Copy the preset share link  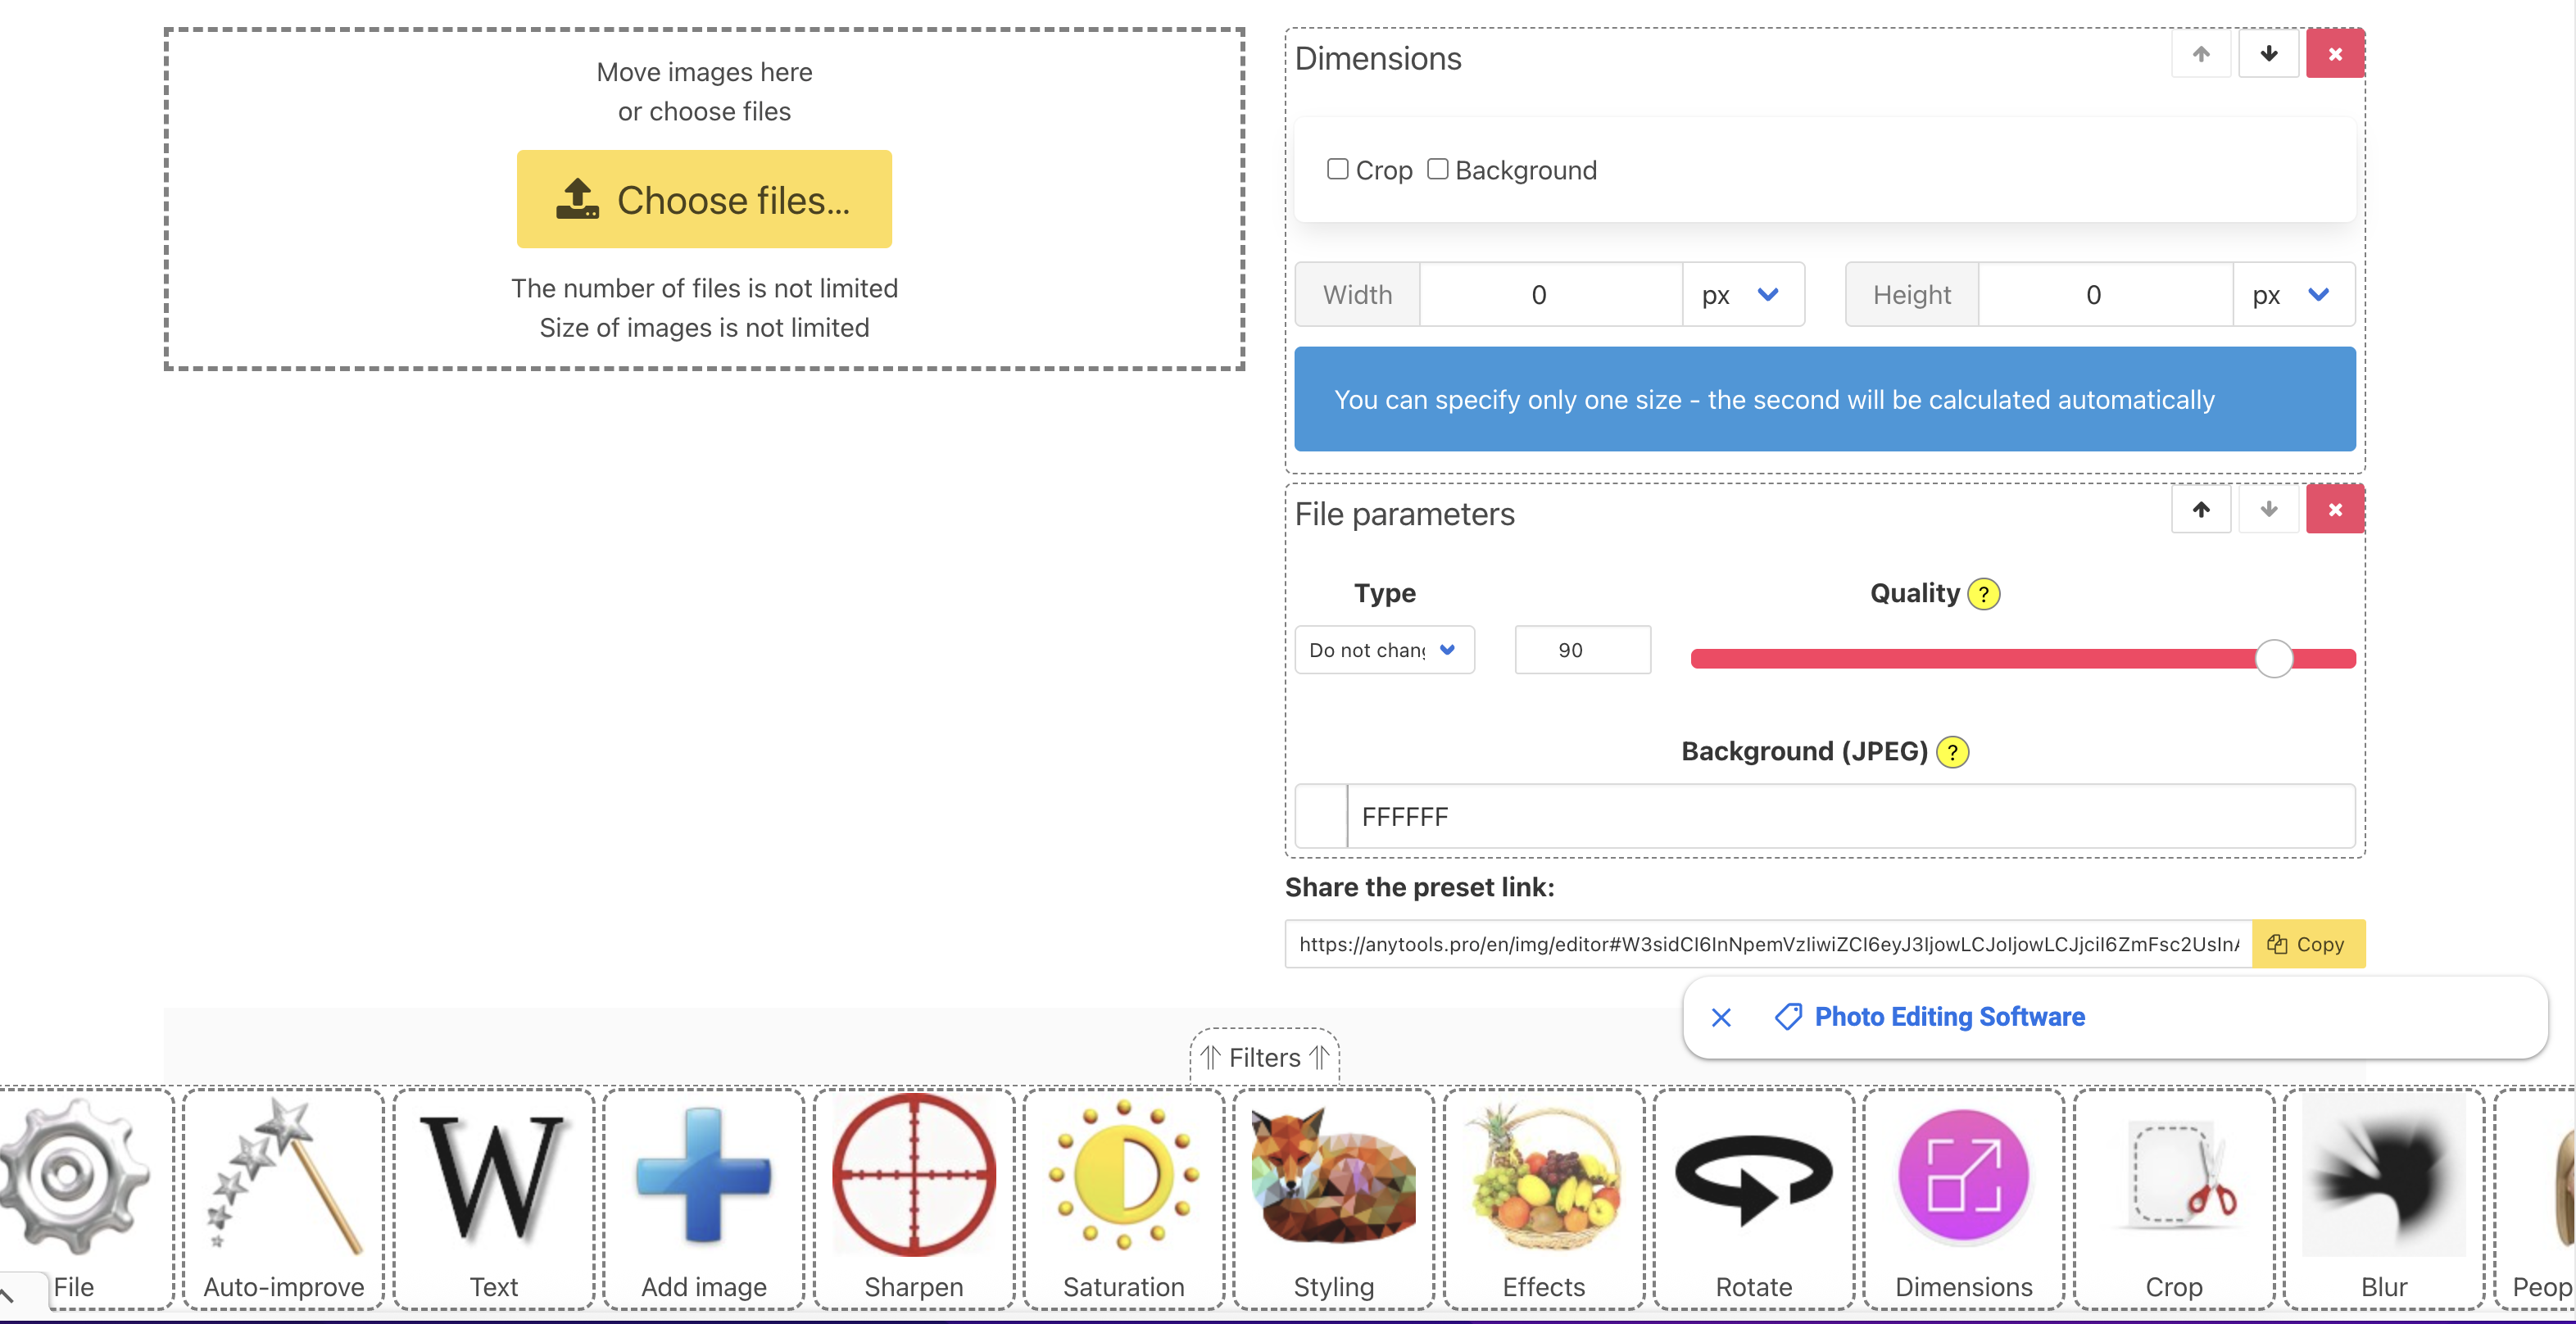pos(2308,944)
